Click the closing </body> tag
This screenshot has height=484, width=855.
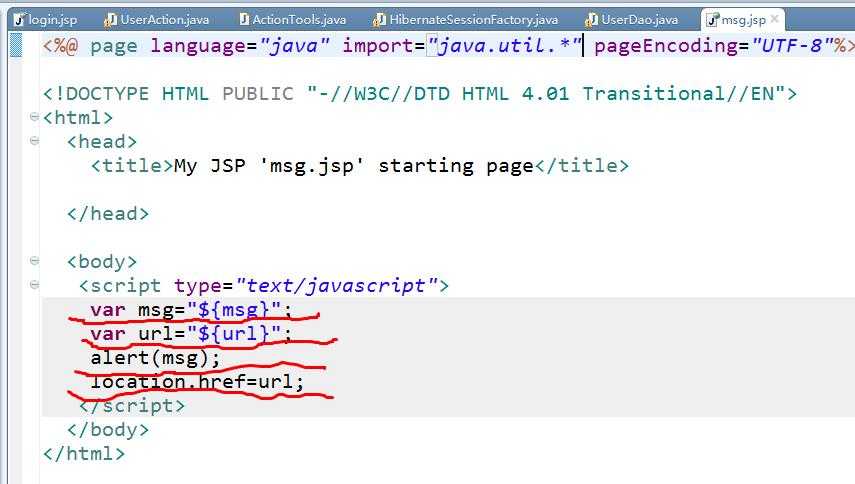point(107,429)
